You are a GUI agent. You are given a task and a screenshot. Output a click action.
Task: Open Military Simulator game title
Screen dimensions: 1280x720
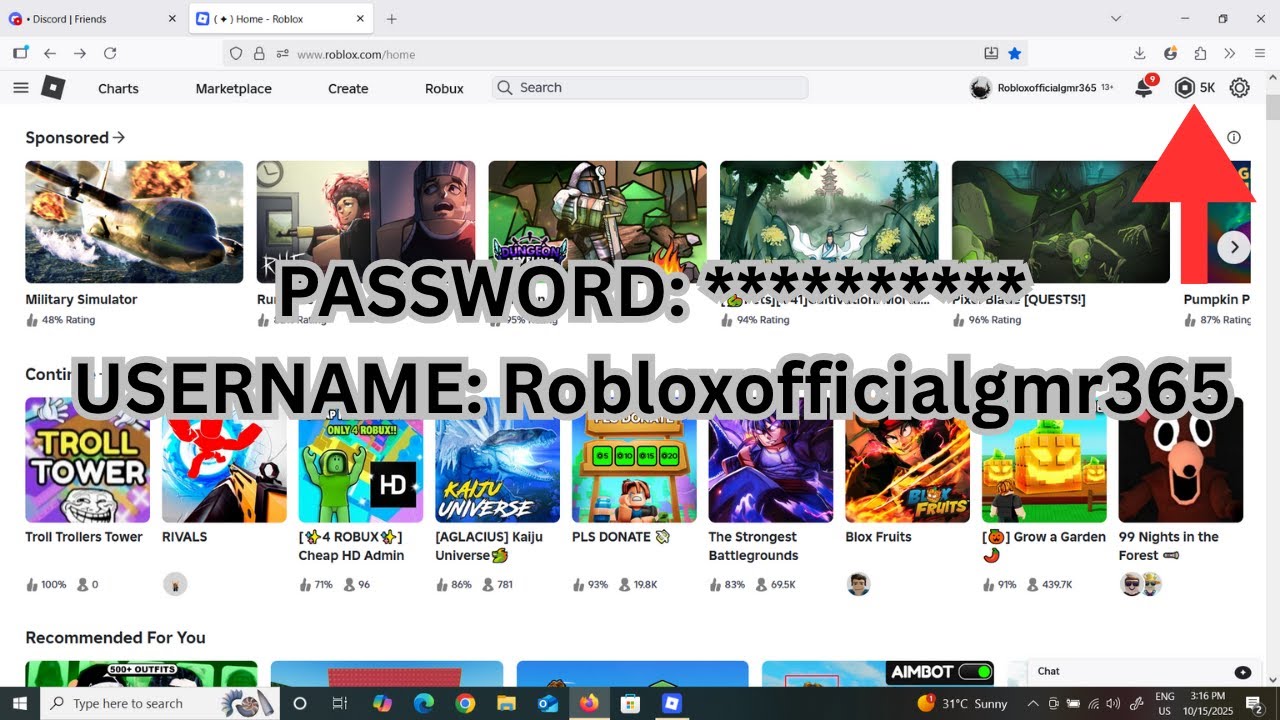tap(81, 299)
